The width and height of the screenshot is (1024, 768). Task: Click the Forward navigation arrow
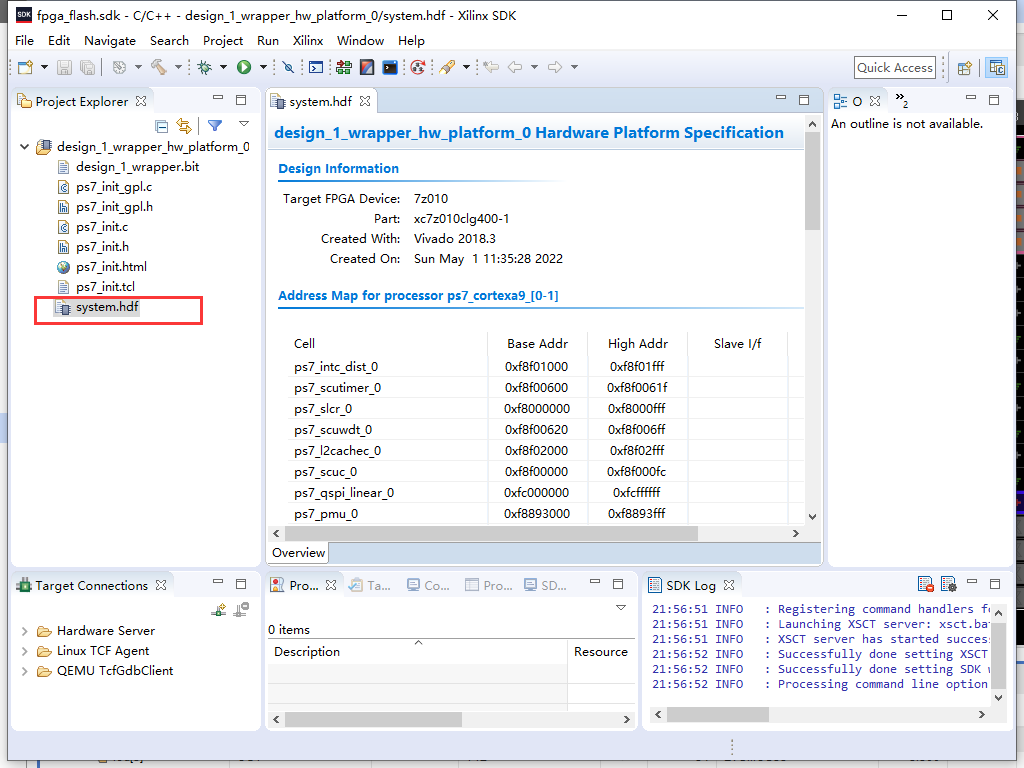click(x=555, y=67)
